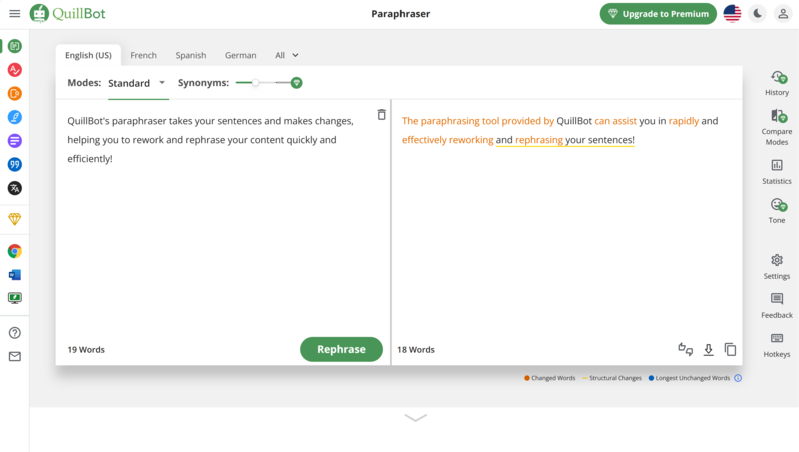The width and height of the screenshot is (799, 452).
Task: Click the trash icon to delete input text
Action: [381, 115]
